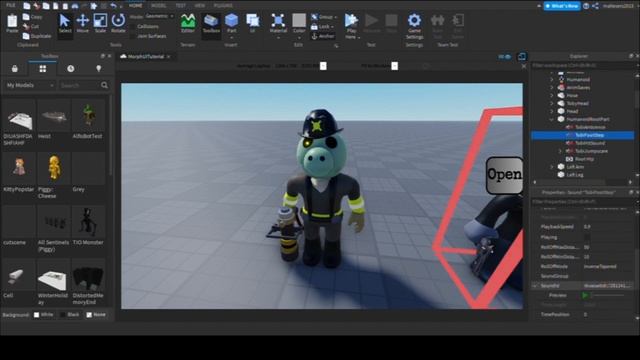Screen dimensions: 640x360
Task: Switch to the PLUGINS ribbon tab
Action: click(x=223, y=6)
